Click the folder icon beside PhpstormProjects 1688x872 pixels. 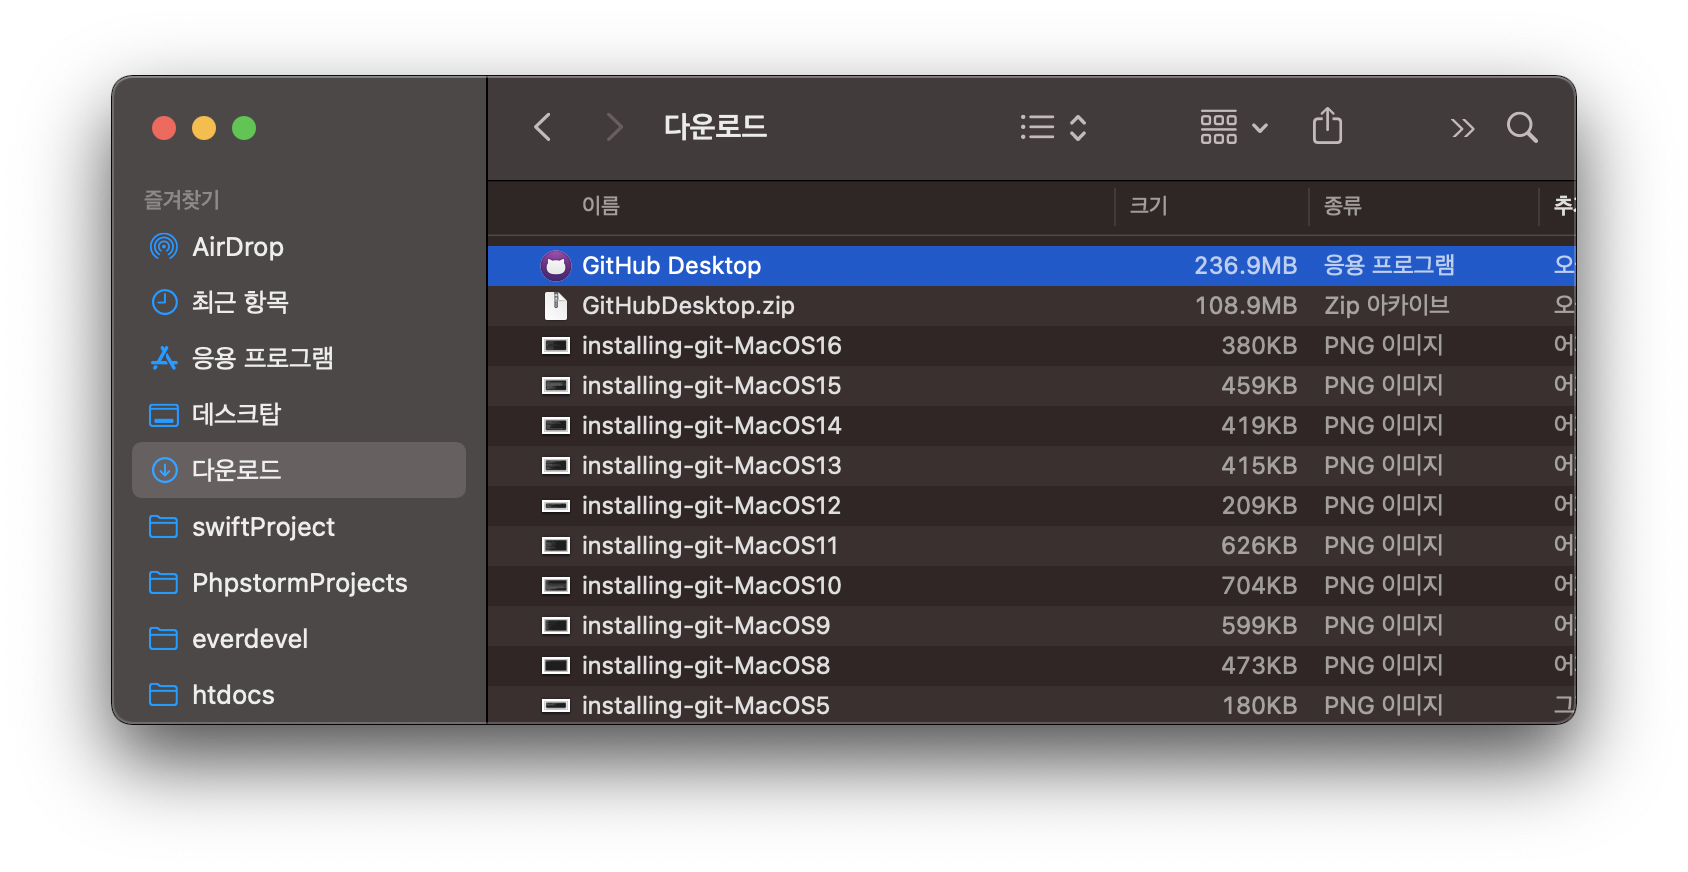[163, 582]
